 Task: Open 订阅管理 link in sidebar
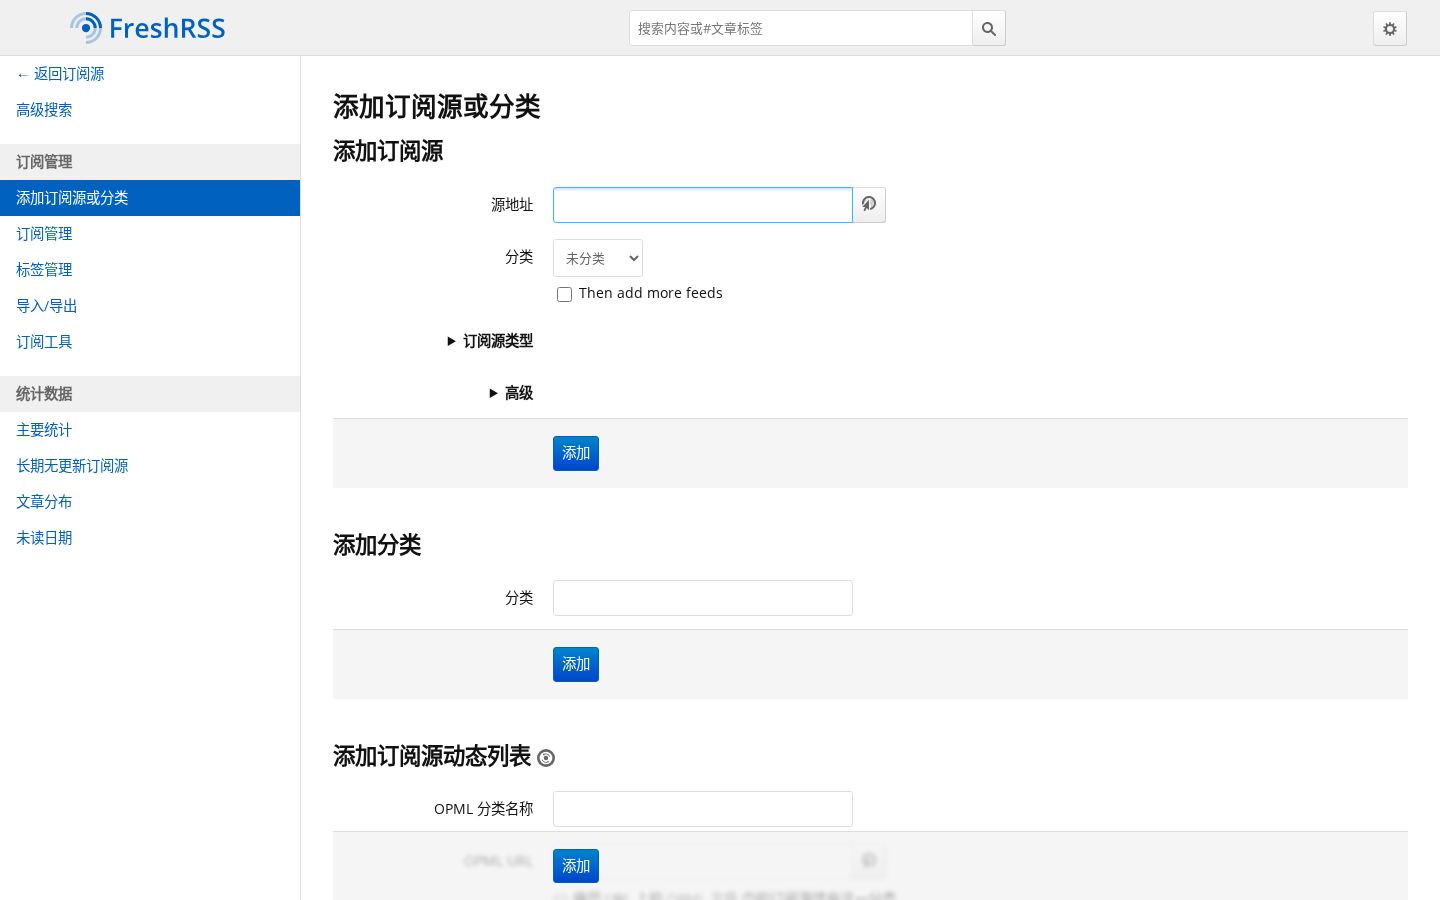tap(150, 234)
